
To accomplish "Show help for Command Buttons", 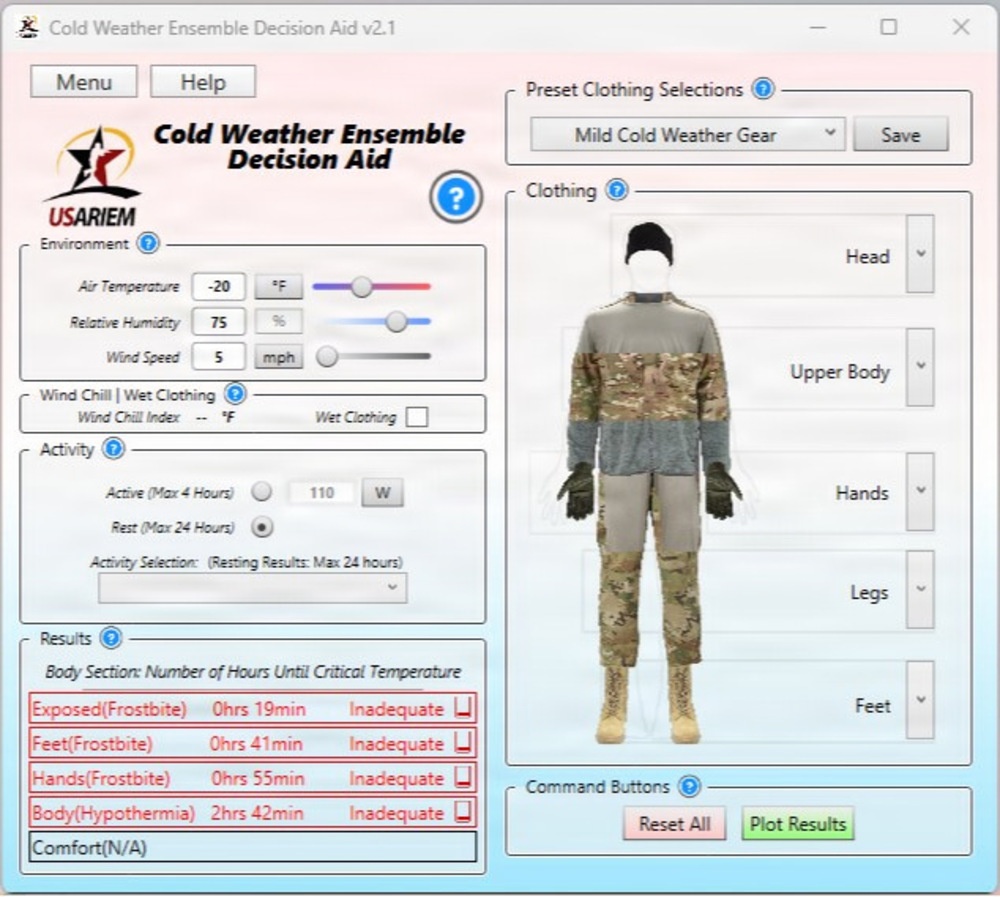I will click(x=689, y=786).
